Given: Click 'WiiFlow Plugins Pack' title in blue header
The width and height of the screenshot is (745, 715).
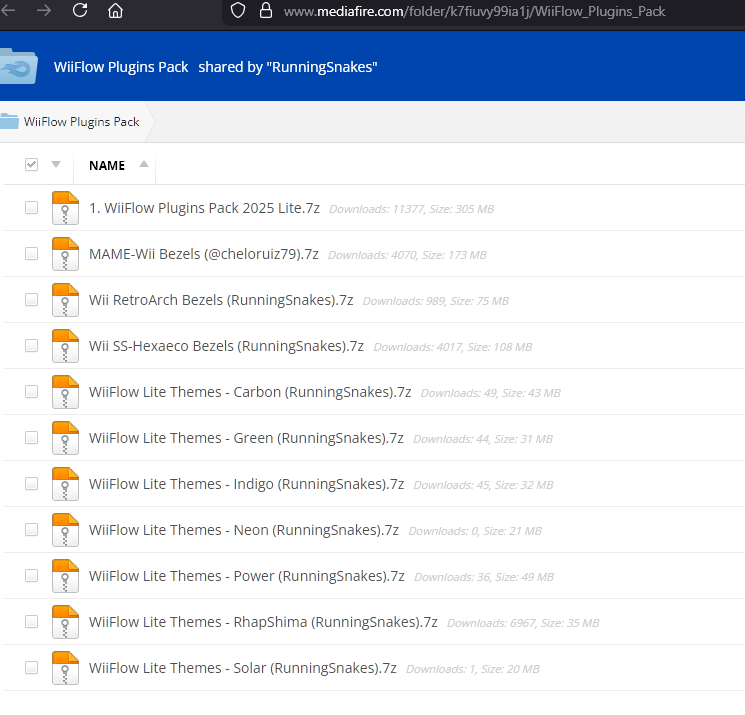Looking at the screenshot, I should point(121,67).
